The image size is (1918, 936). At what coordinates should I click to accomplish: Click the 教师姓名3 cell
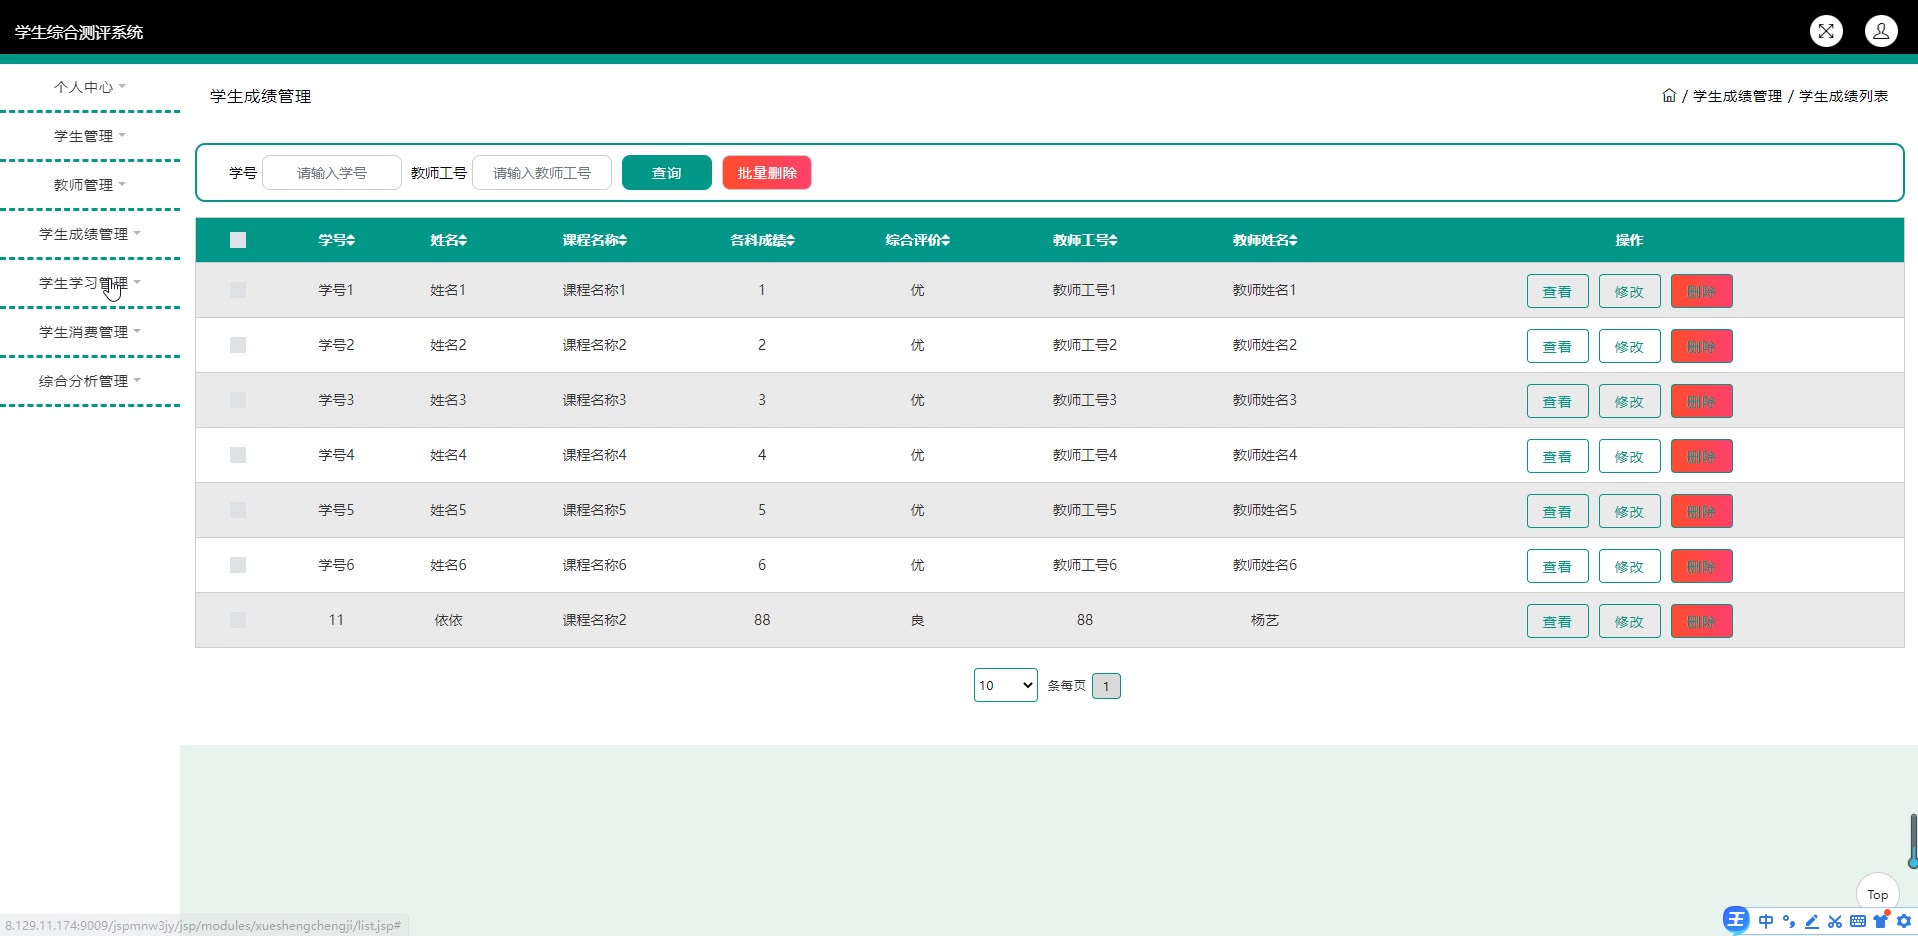[1265, 400]
